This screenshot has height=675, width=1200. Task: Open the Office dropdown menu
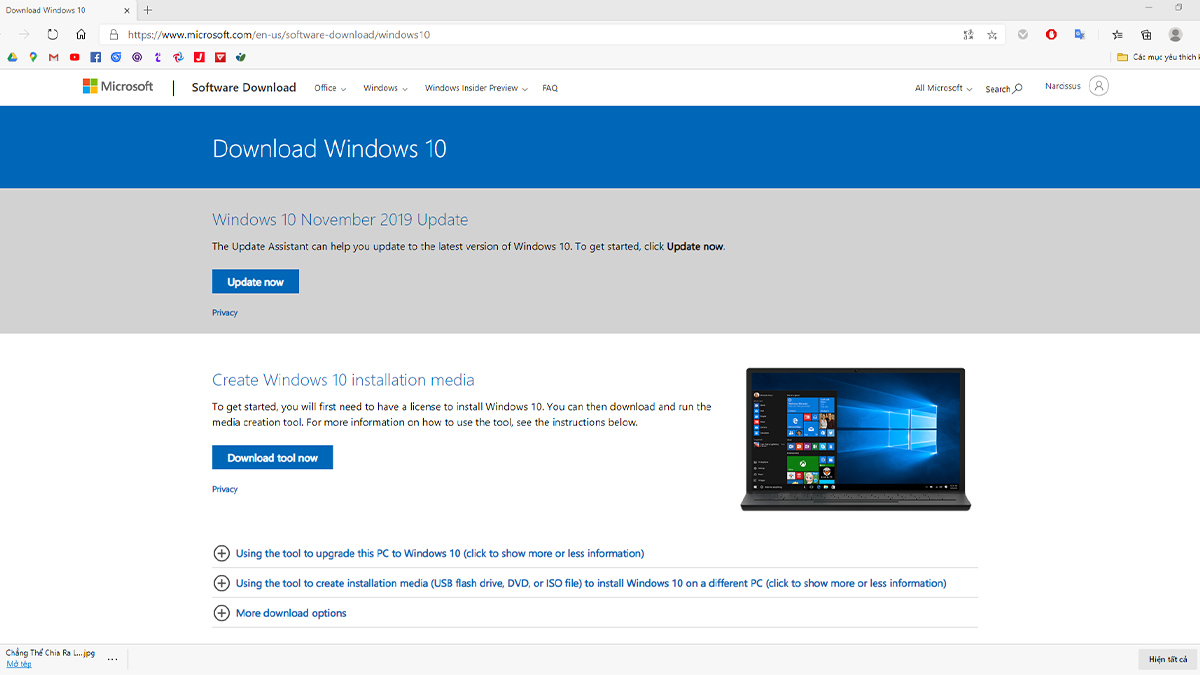330,88
